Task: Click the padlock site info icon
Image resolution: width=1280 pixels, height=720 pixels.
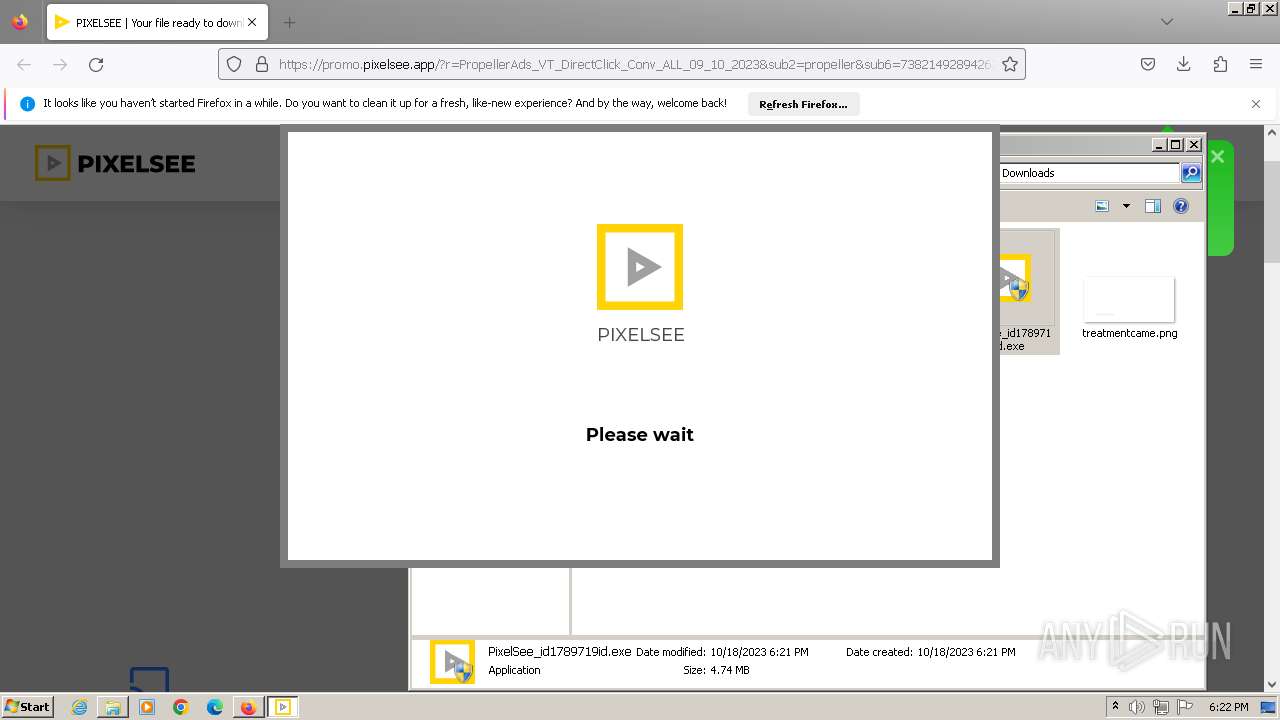Action: (262, 64)
